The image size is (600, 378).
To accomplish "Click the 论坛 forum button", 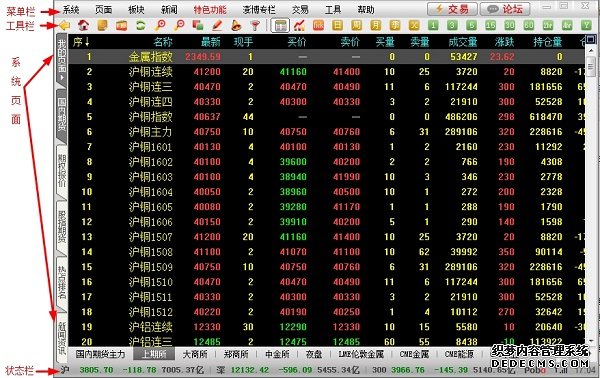I will point(505,9).
